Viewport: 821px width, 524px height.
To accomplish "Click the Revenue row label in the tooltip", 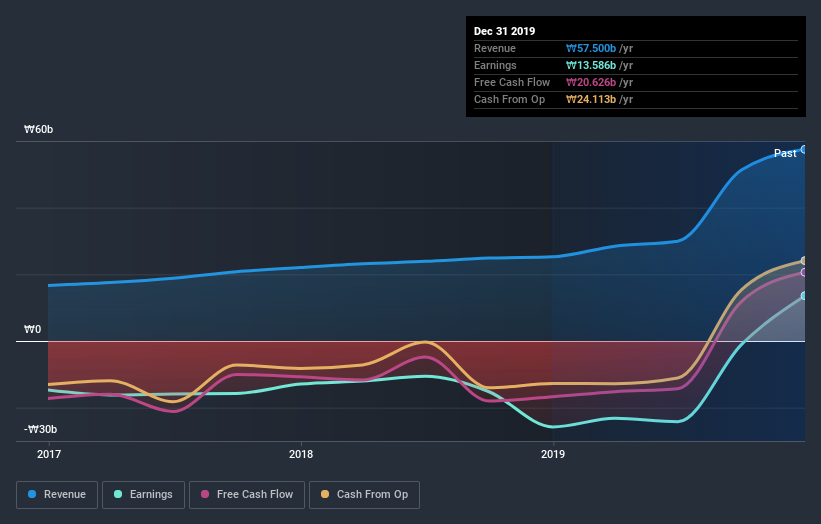I will click(495, 48).
